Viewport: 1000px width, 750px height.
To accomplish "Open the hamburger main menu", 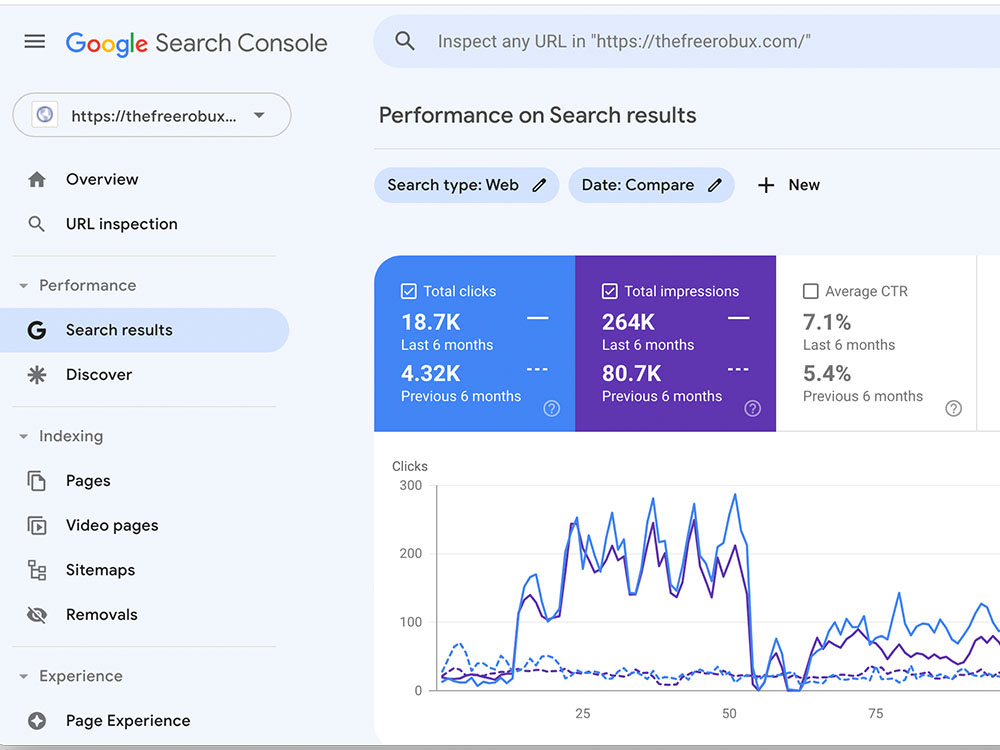I will tap(34, 41).
